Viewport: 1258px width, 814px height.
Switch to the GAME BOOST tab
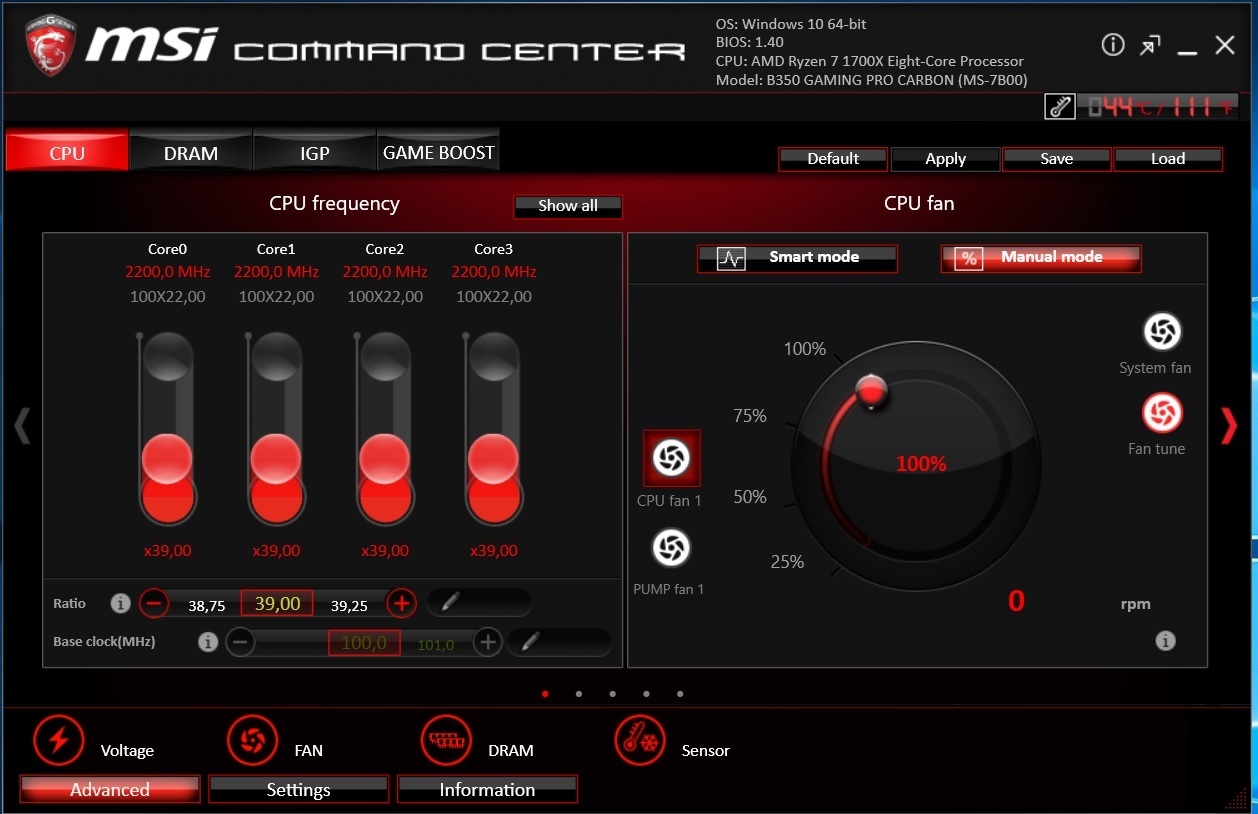(x=438, y=151)
